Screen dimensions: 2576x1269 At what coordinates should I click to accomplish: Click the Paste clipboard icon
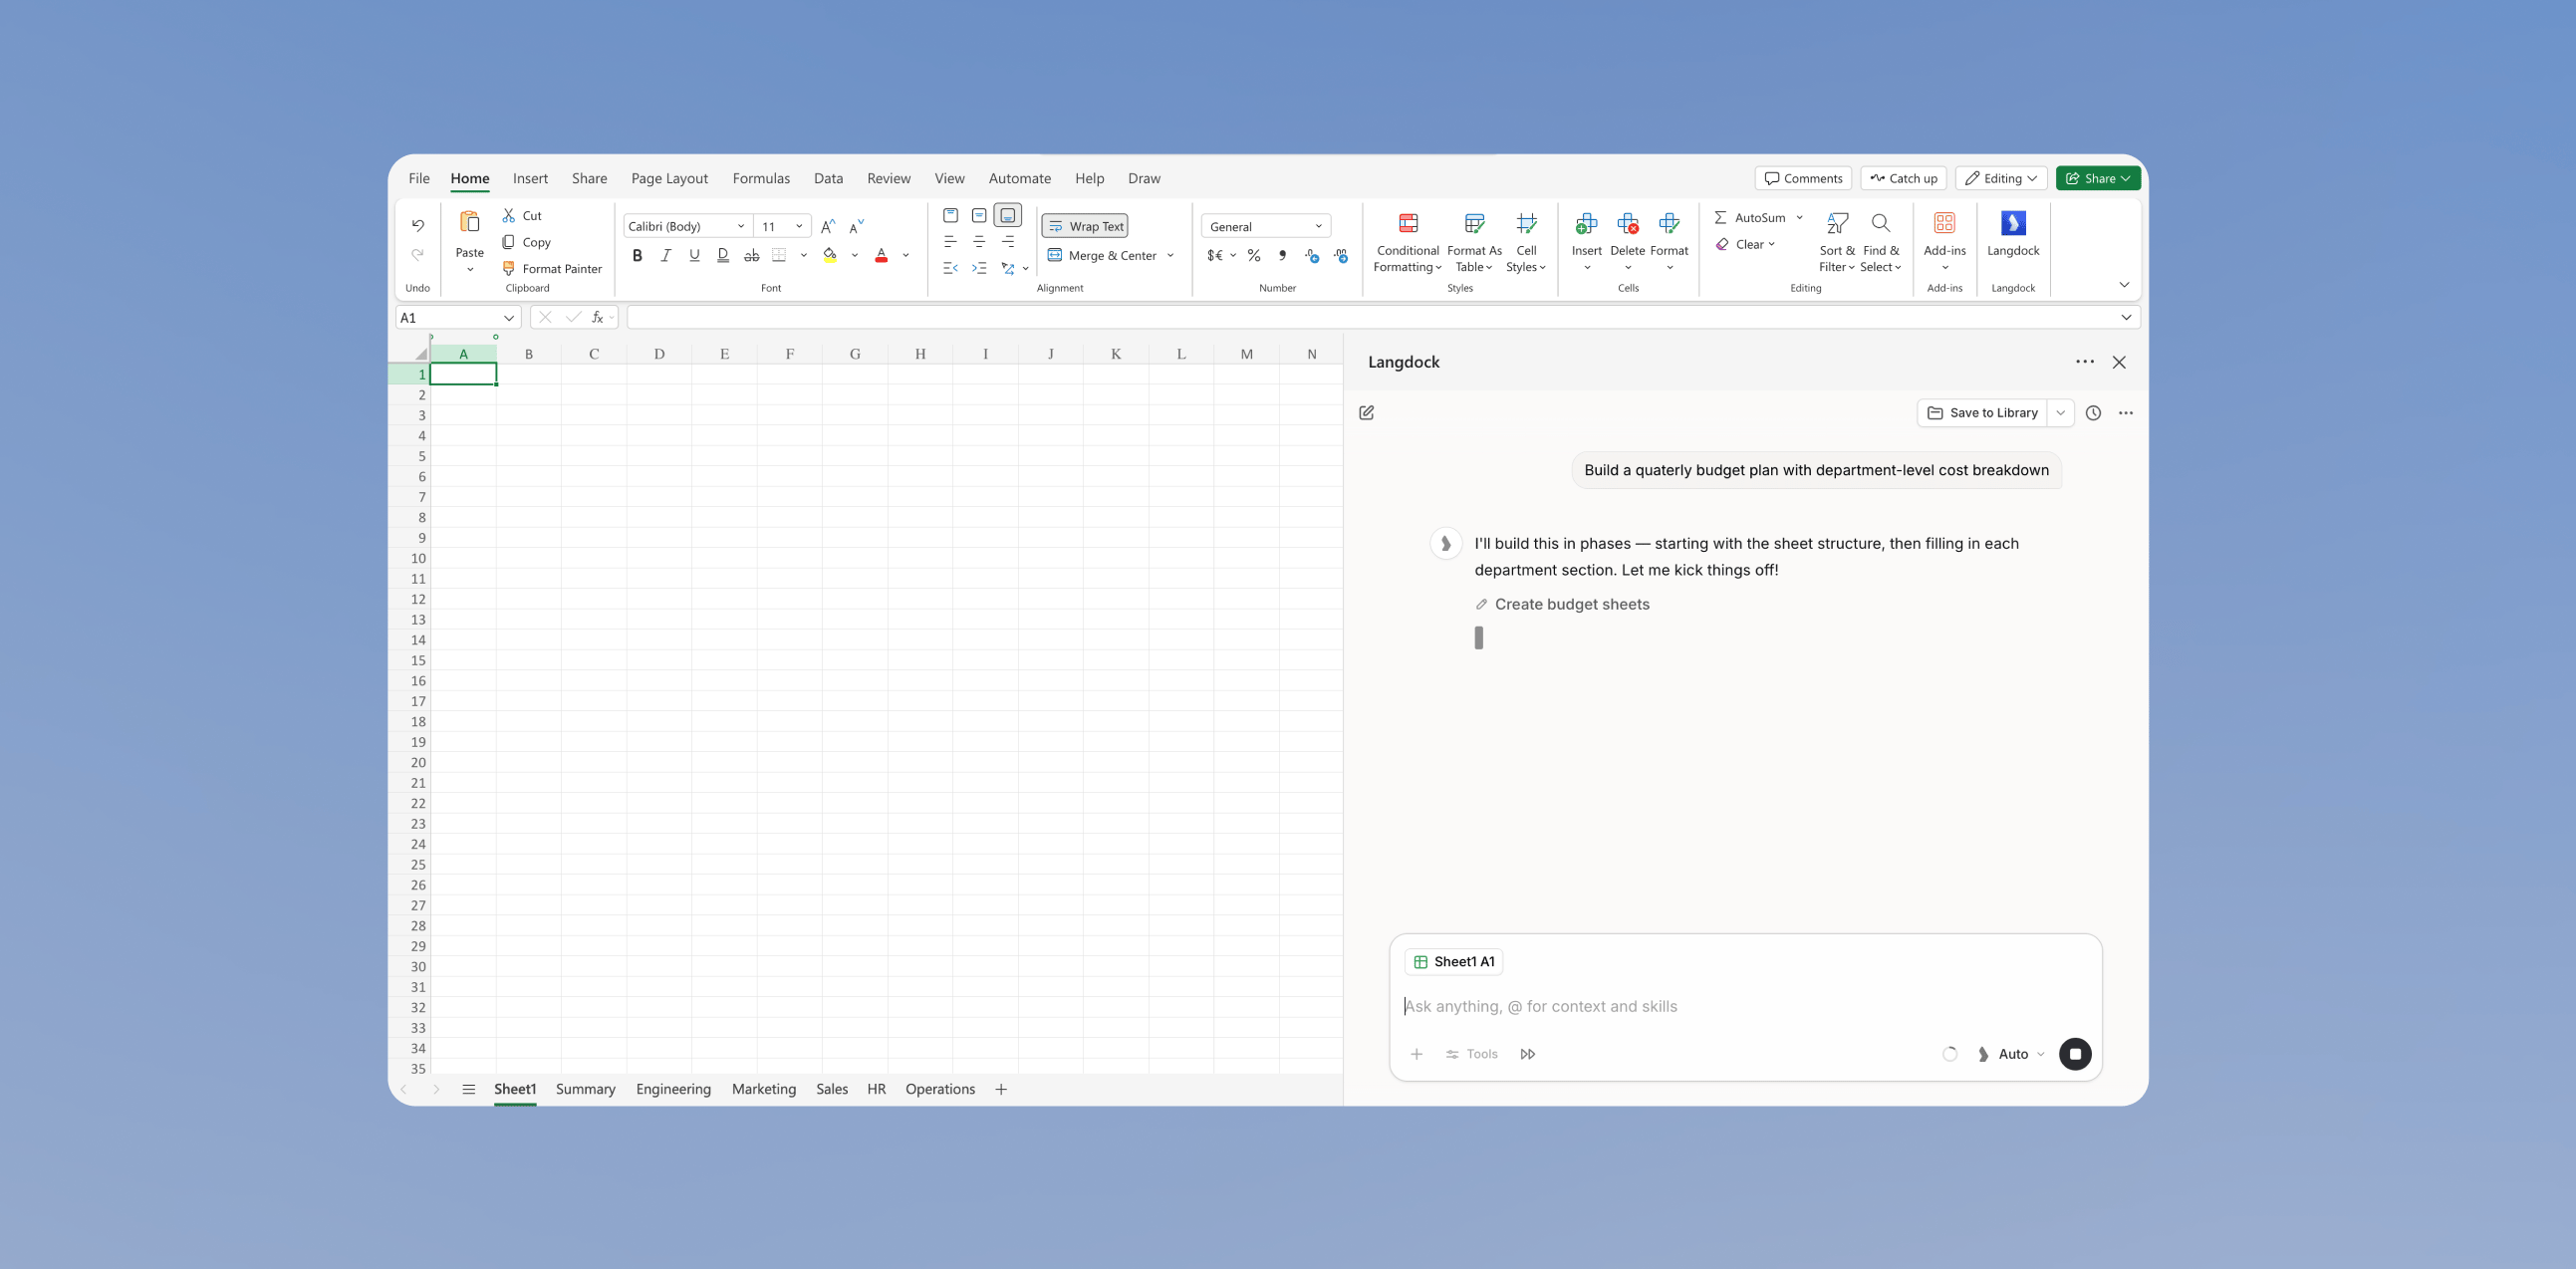pos(469,222)
